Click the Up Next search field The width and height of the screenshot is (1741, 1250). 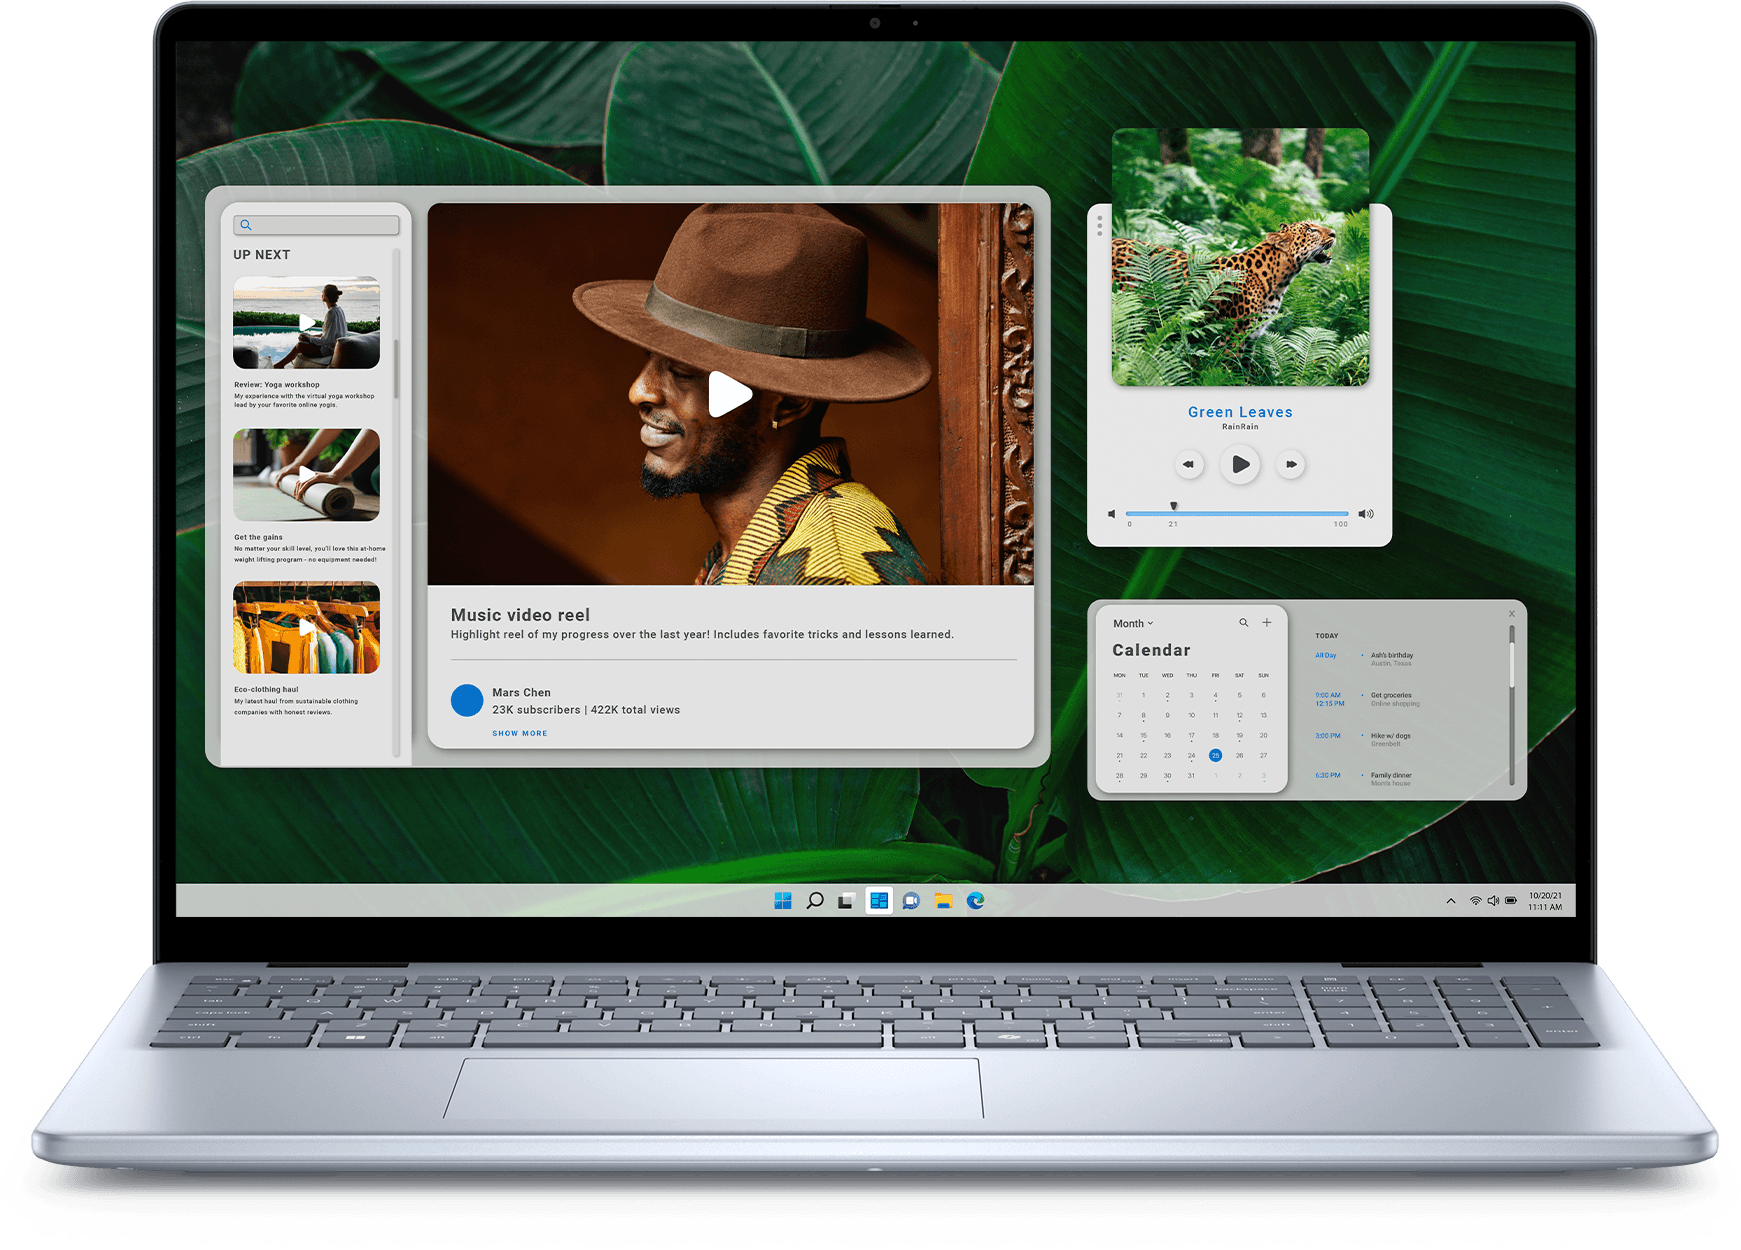pos(316,225)
